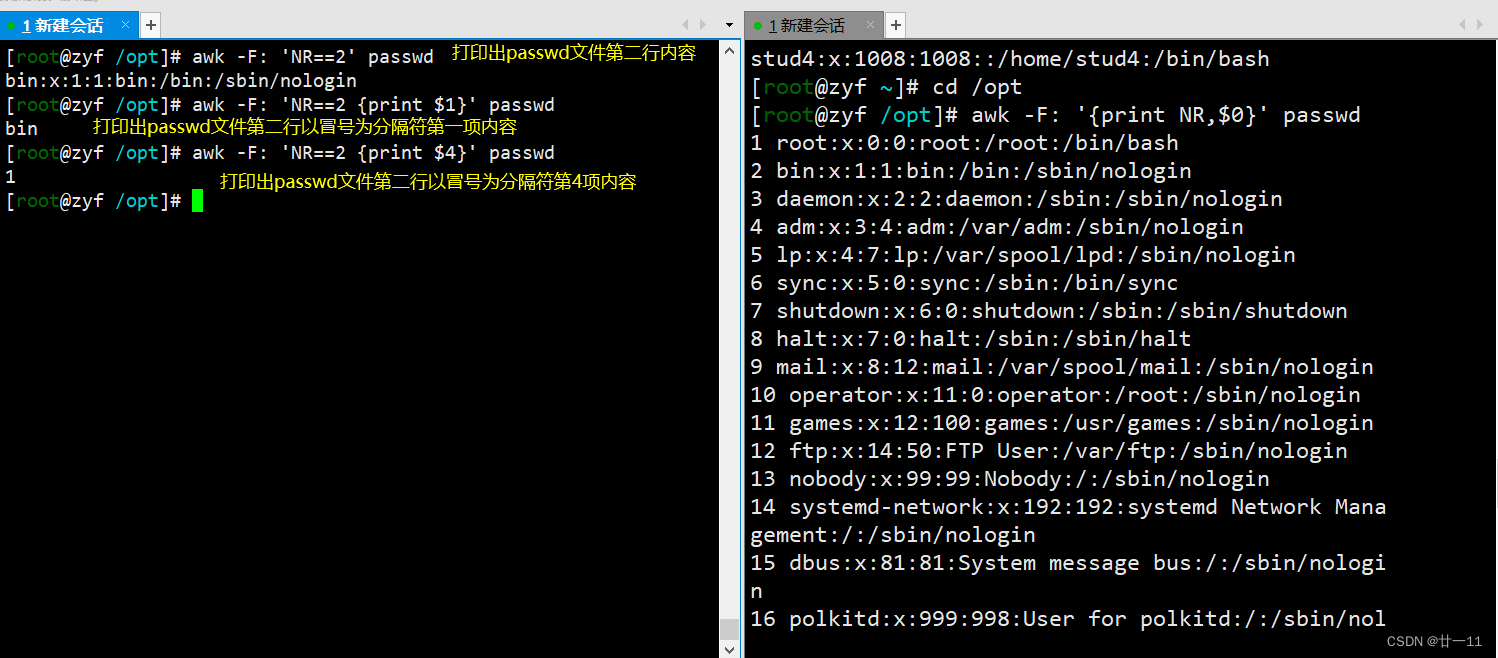This screenshot has height=658, width=1498.
Task: Click the command awk -F: 'NR==2' passwd
Action: (313, 57)
